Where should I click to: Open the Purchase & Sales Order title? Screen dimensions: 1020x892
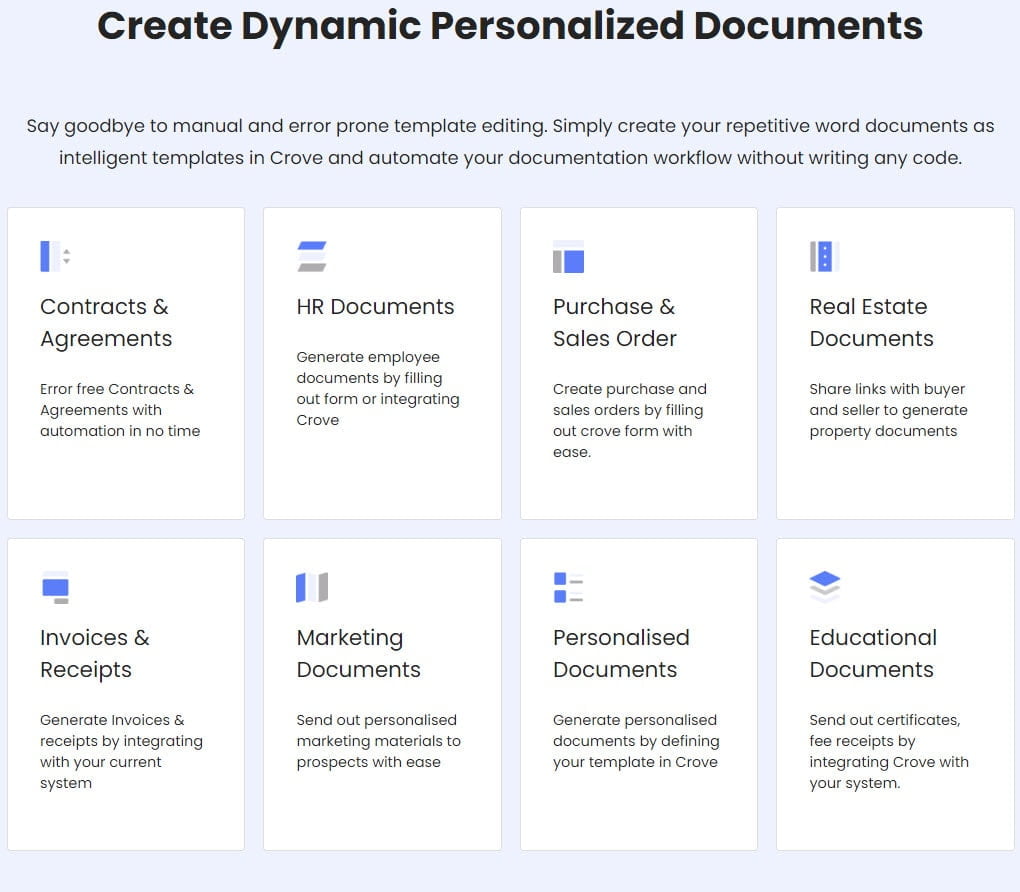(614, 322)
